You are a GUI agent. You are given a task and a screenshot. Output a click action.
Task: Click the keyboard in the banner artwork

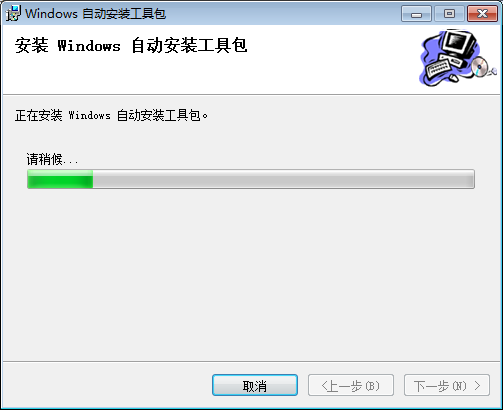439,68
